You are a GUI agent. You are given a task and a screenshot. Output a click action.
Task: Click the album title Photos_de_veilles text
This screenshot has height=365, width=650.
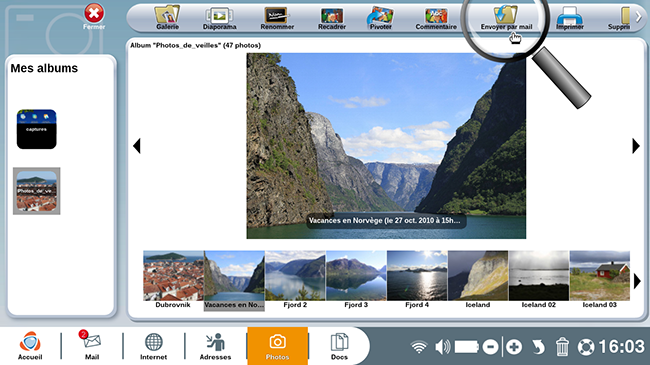tap(196, 45)
